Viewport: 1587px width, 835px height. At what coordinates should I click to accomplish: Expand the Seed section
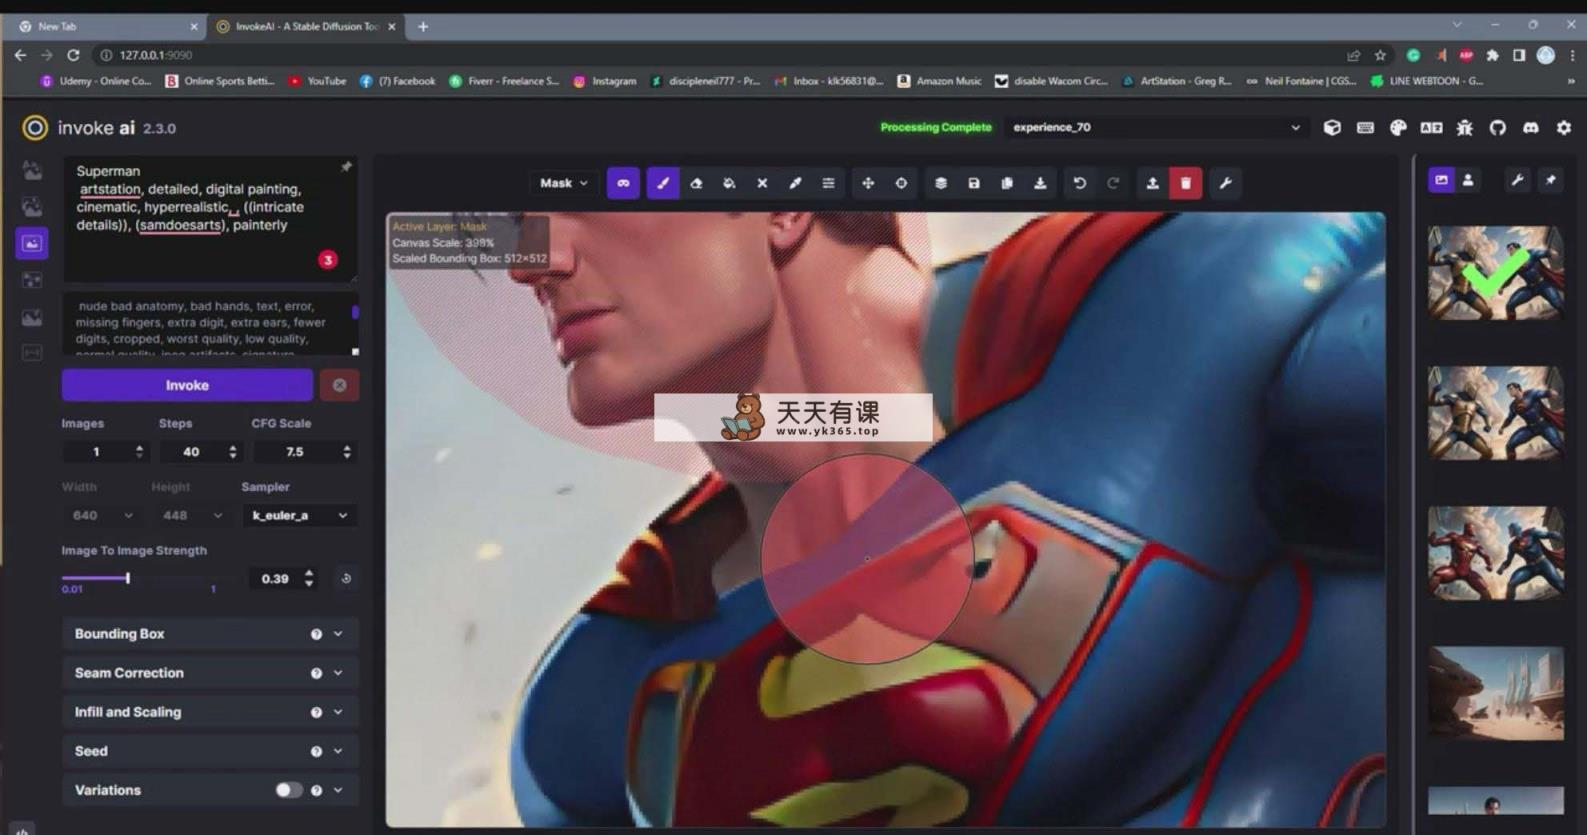209,751
